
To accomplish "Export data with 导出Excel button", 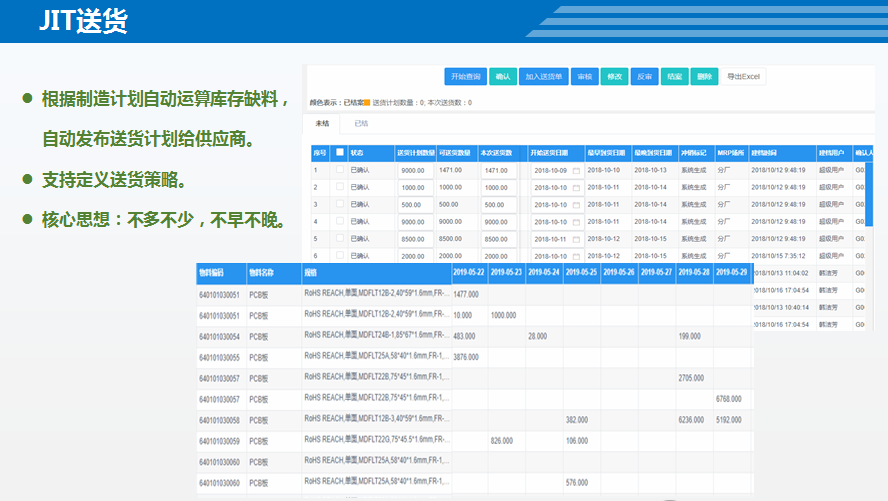I will (x=744, y=76).
